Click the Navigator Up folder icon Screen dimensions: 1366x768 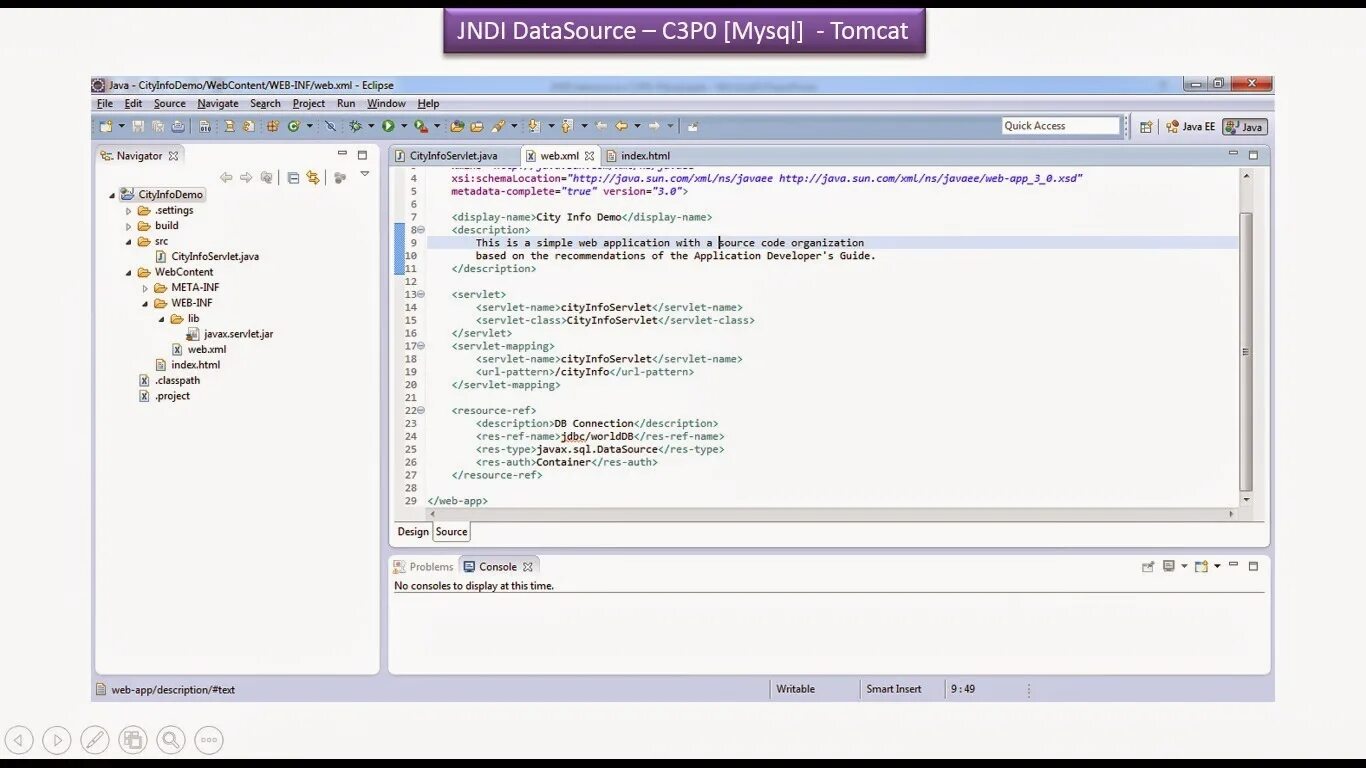[266, 177]
